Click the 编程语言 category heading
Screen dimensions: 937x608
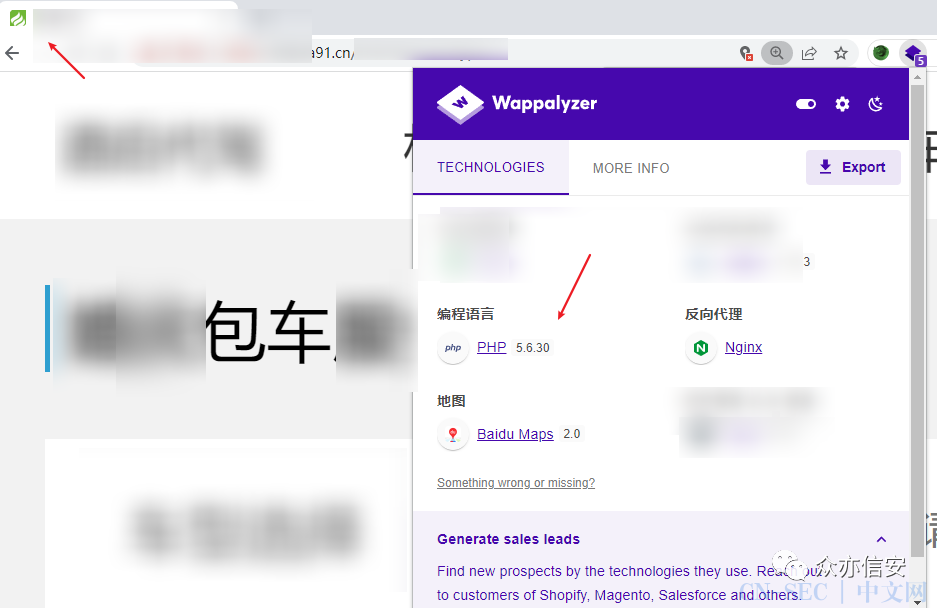pyautogui.click(x=466, y=314)
